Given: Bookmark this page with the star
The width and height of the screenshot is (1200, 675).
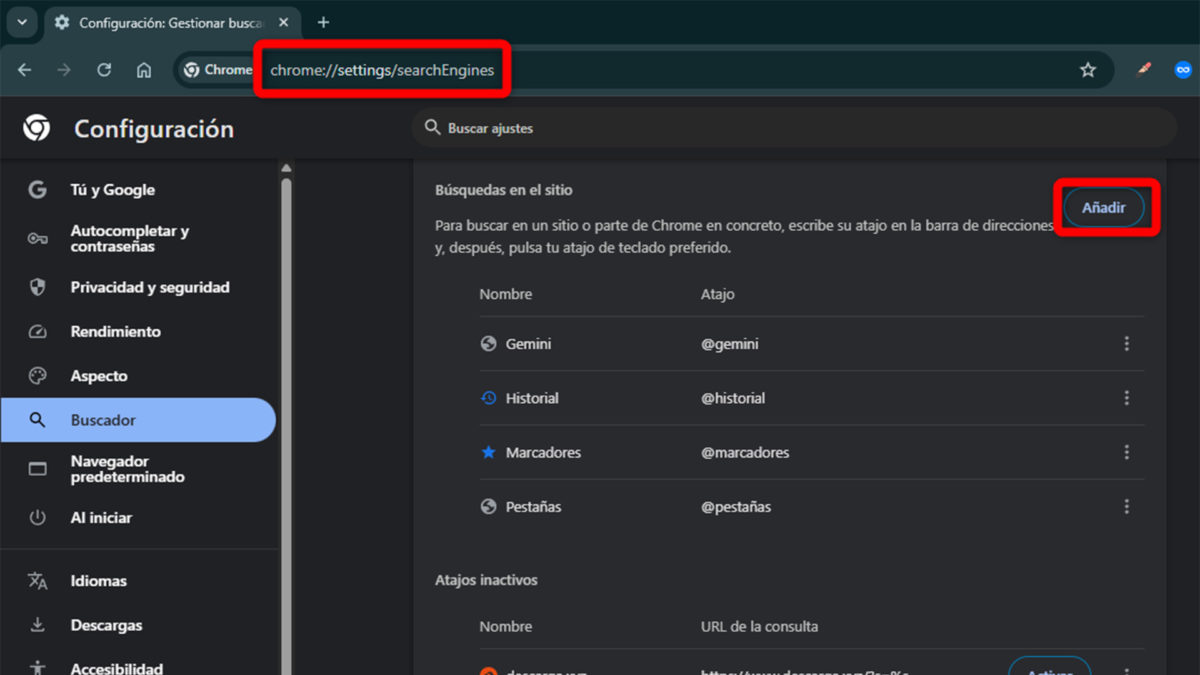Looking at the screenshot, I should (1088, 70).
